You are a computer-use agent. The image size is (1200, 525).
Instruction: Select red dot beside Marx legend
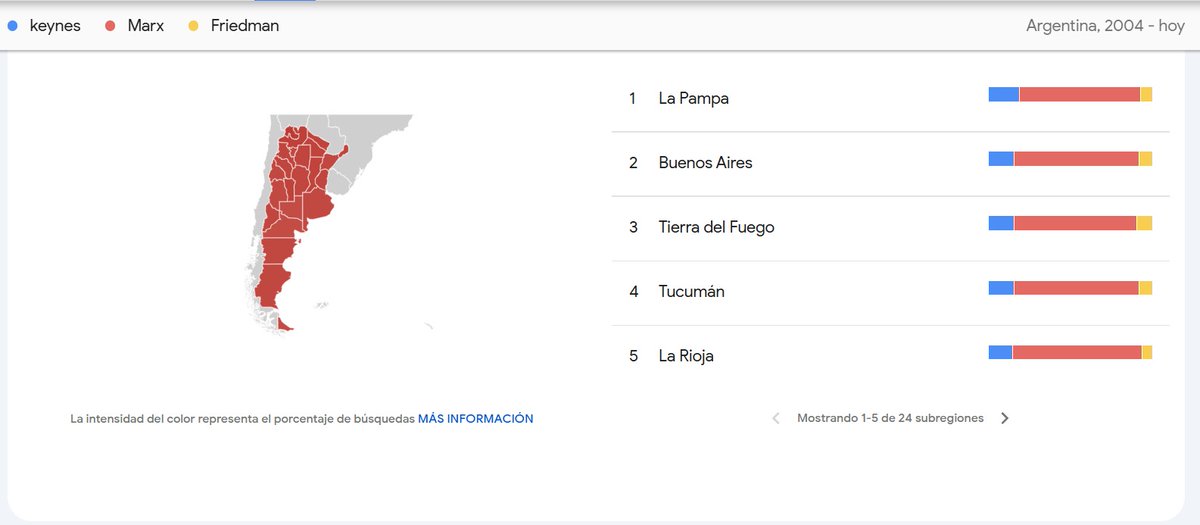point(111,26)
